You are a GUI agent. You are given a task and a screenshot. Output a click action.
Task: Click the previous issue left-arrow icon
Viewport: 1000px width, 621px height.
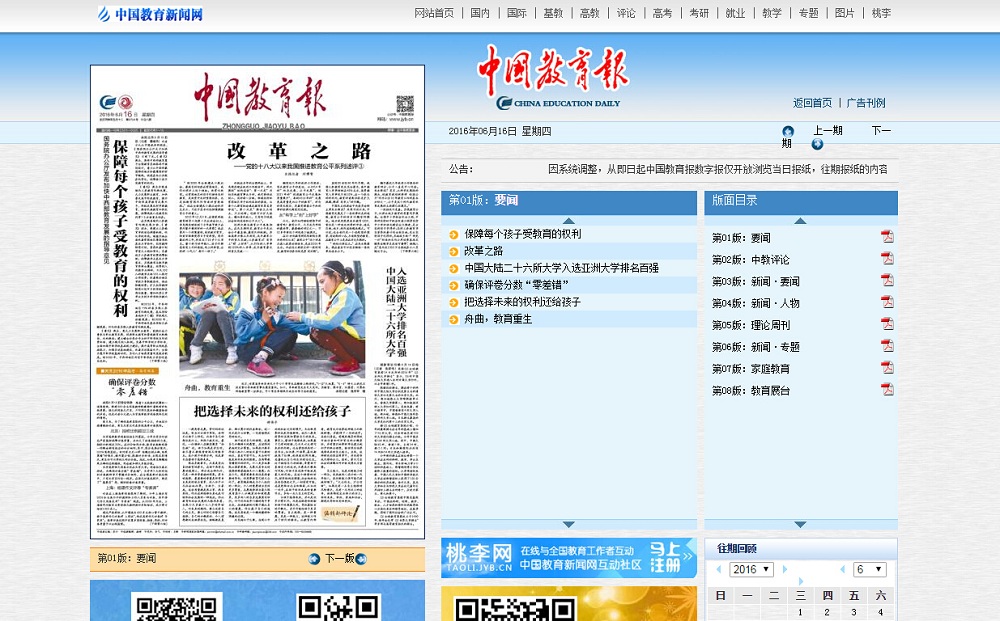(x=788, y=131)
